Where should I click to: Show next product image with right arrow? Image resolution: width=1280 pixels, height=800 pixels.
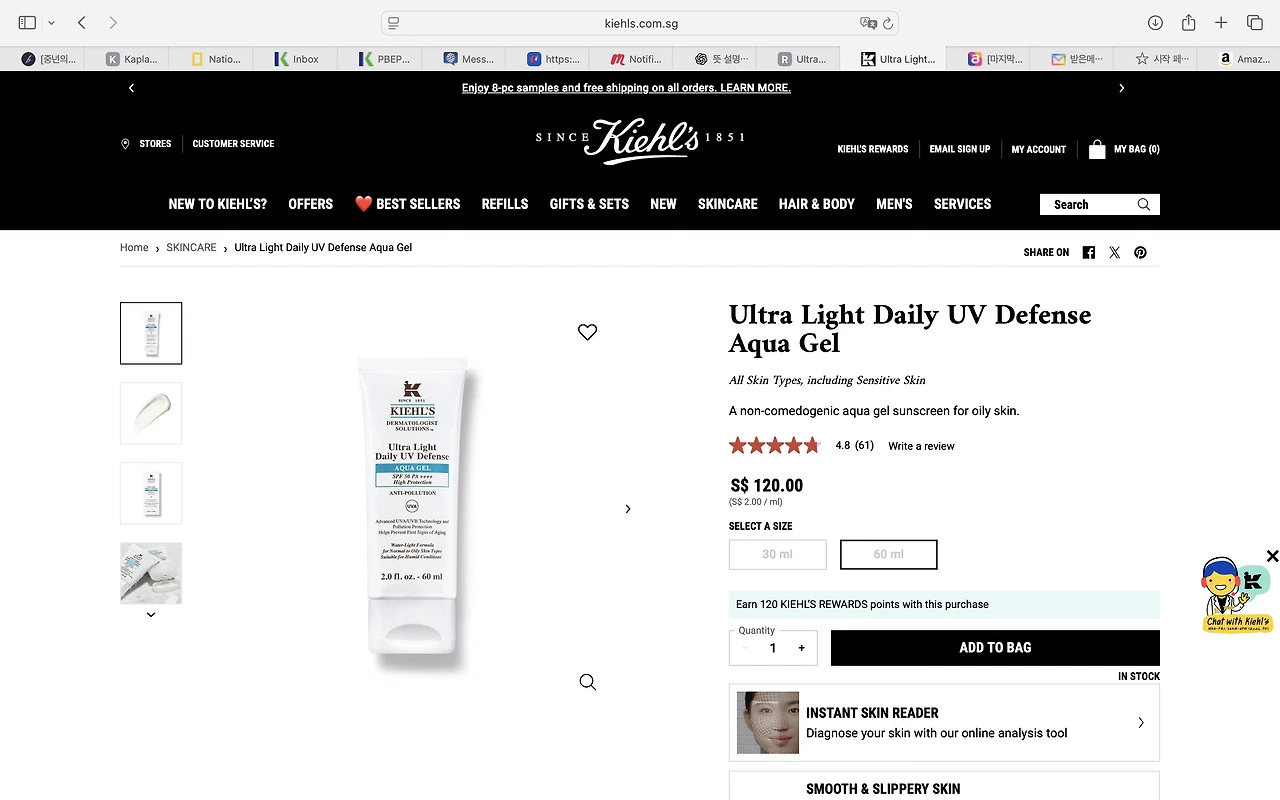pos(628,509)
